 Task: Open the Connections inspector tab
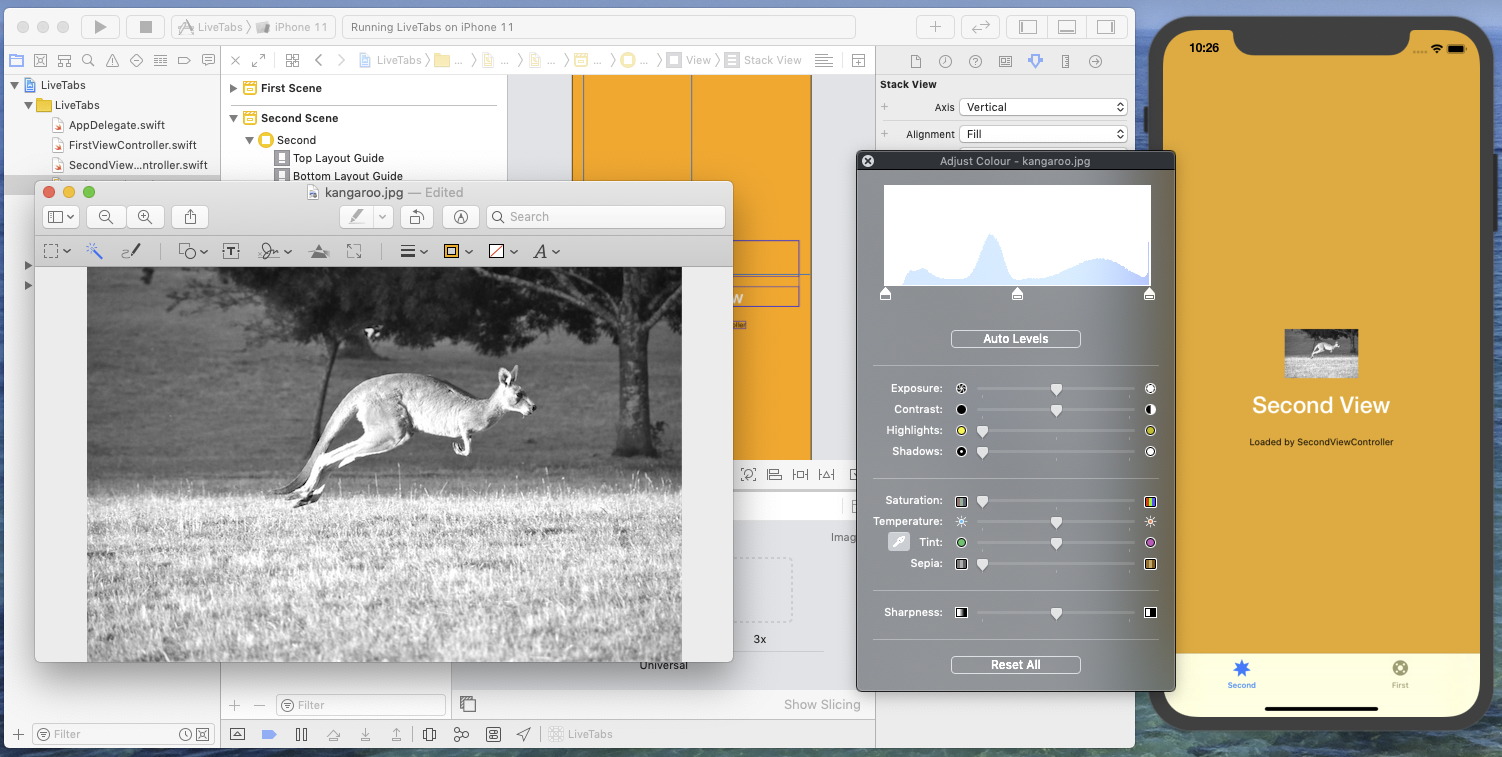coord(1095,61)
